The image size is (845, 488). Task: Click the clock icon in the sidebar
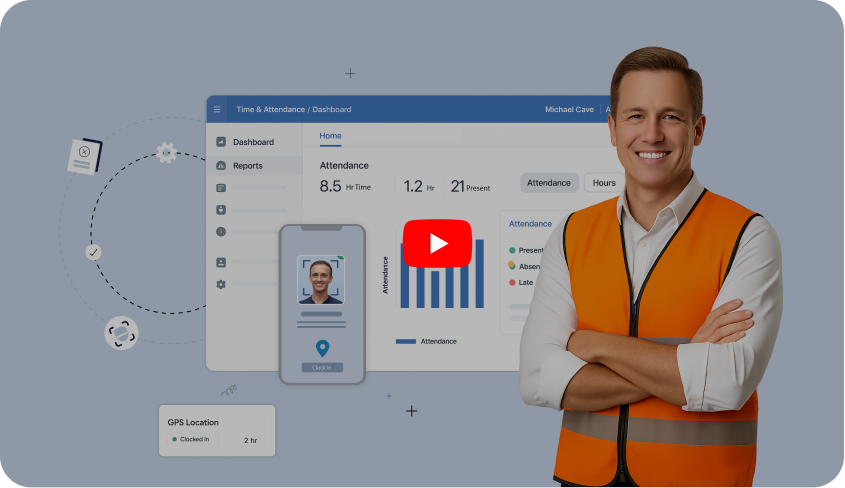coord(221,232)
